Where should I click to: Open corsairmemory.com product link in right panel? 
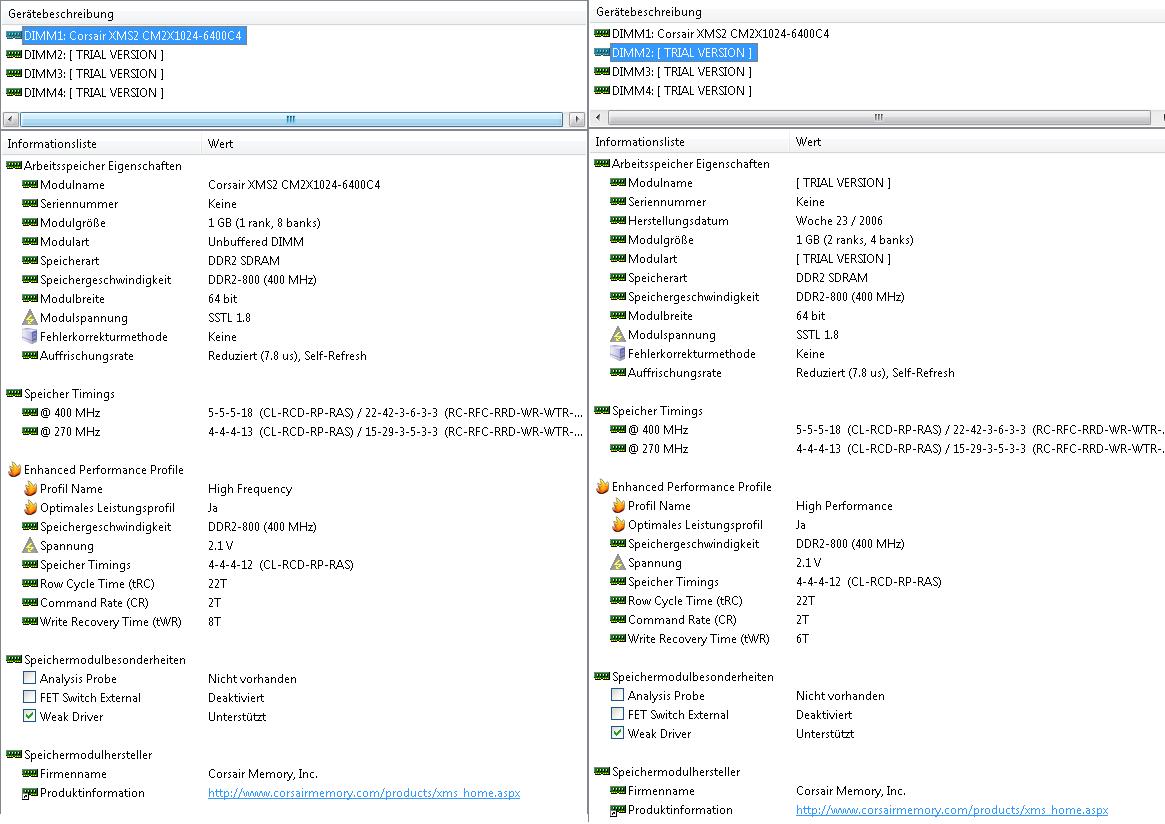point(952,811)
